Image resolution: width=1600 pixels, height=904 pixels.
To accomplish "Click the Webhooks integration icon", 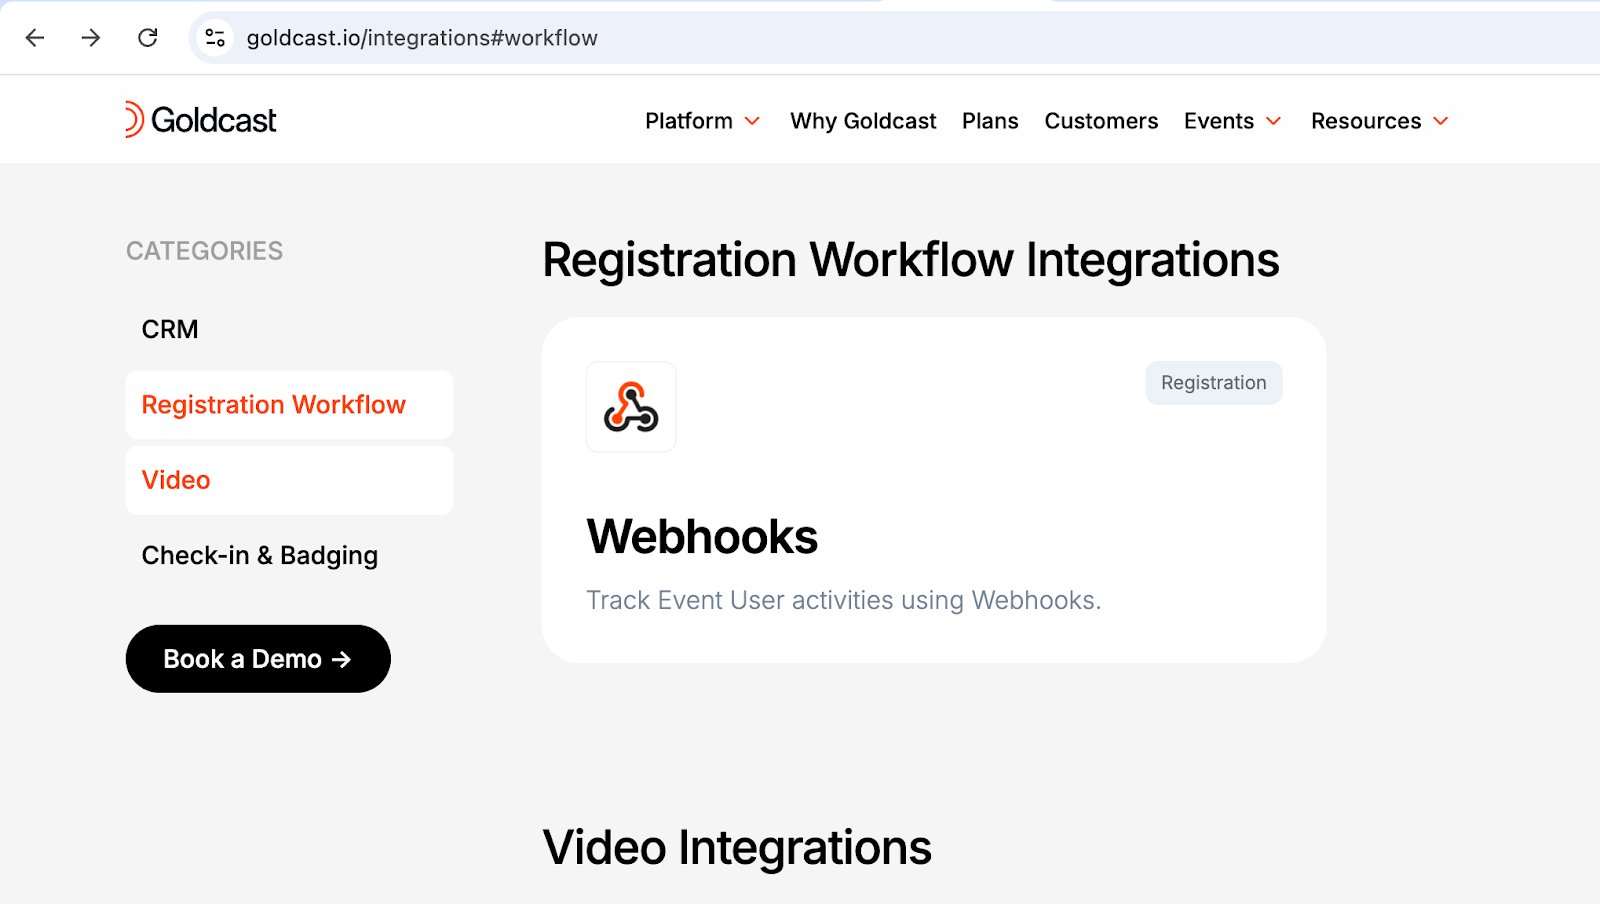I will [x=631, y=407].
